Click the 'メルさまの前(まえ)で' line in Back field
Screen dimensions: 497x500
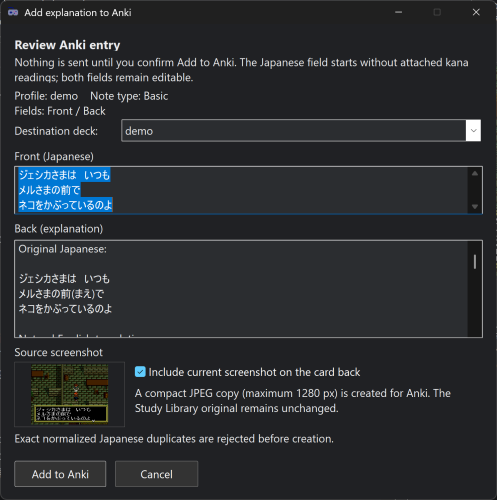click(61, 294)
